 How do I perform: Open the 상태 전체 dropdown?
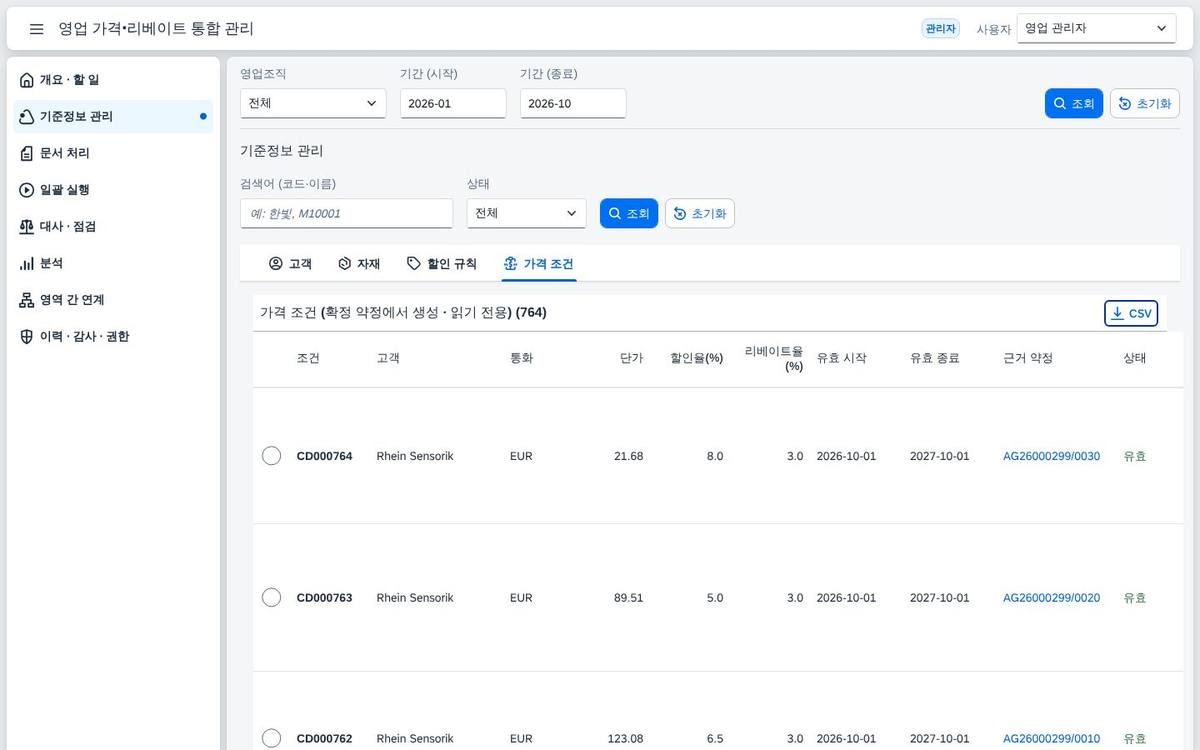point(526,213)
